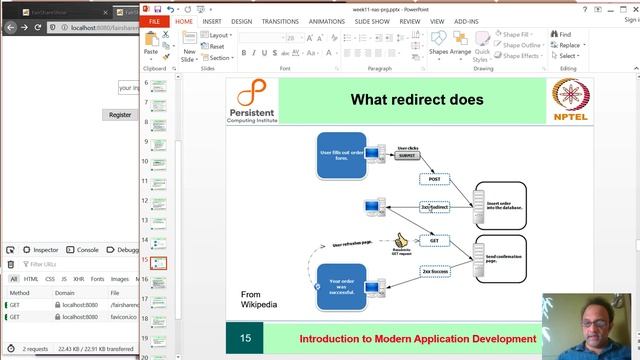Open the Section dropdown
This screenshot has height=360, width=640.
tap(218, 58)
